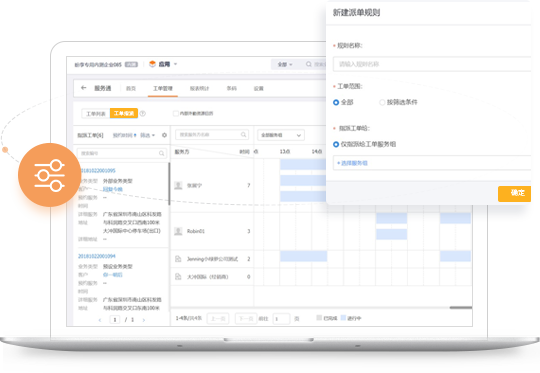Click search magnifier in service provider field

coord(243,134)
